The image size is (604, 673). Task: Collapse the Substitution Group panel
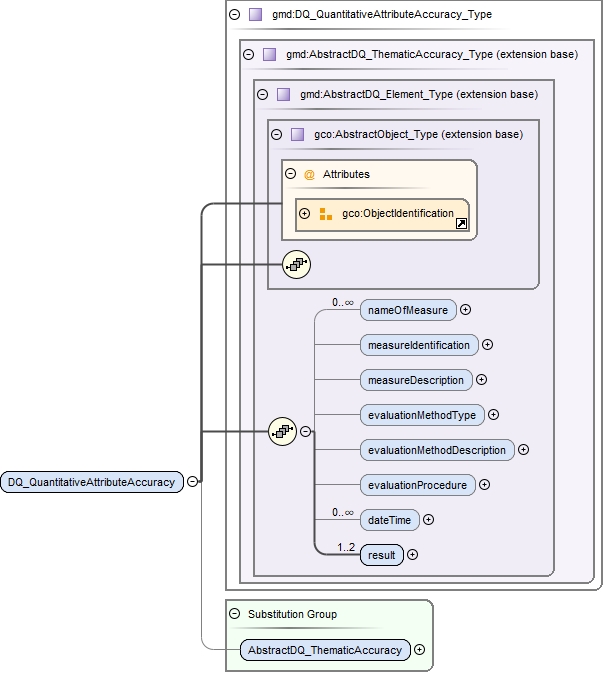click(234, 614)
